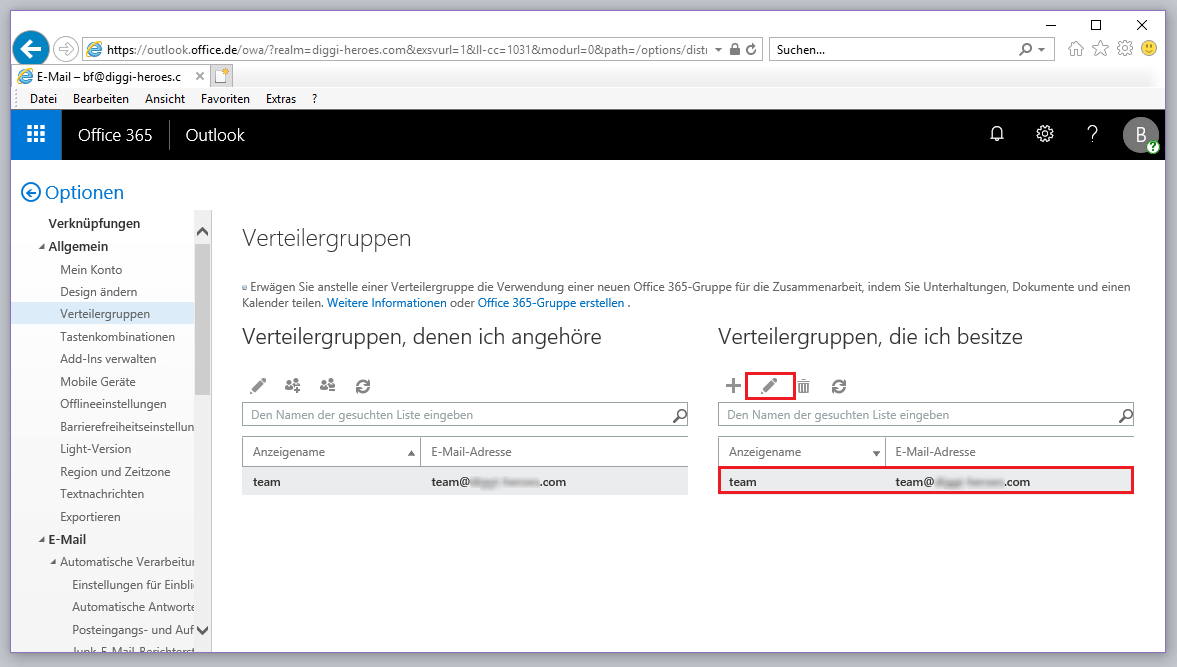This screenshot has height=667, width=1177.
Task: Edit the selected owned distribution group
Action: click(x=769, y=386)
